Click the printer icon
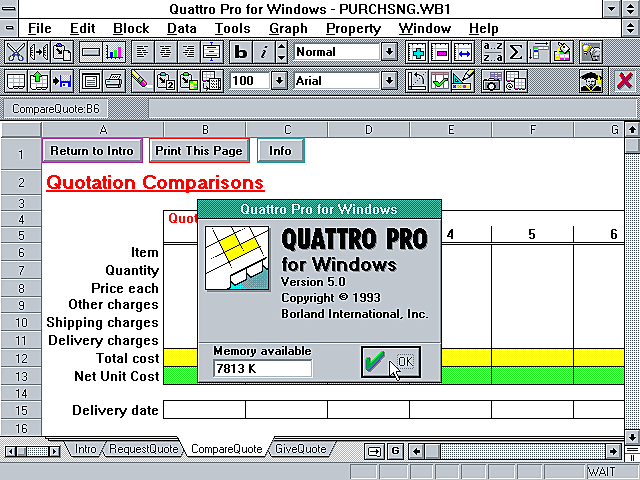This screenshot has width=640, height=480. tap(114, 81)
